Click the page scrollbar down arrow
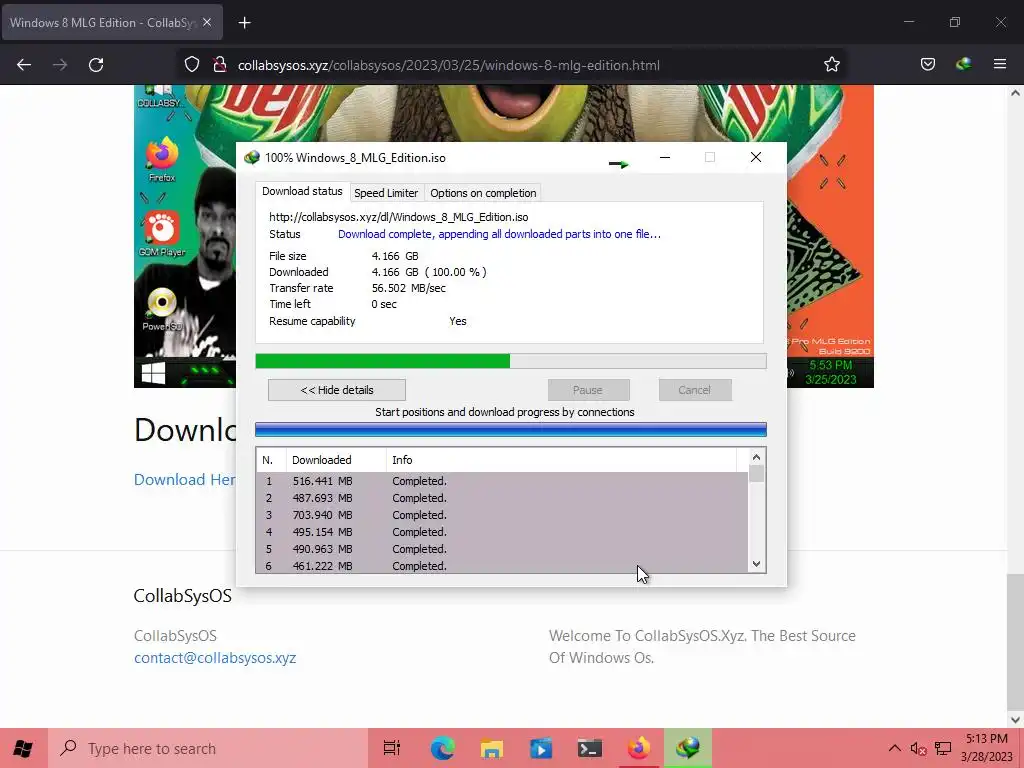This screenshot has width=1024, height=768. tap(1016, 720)
